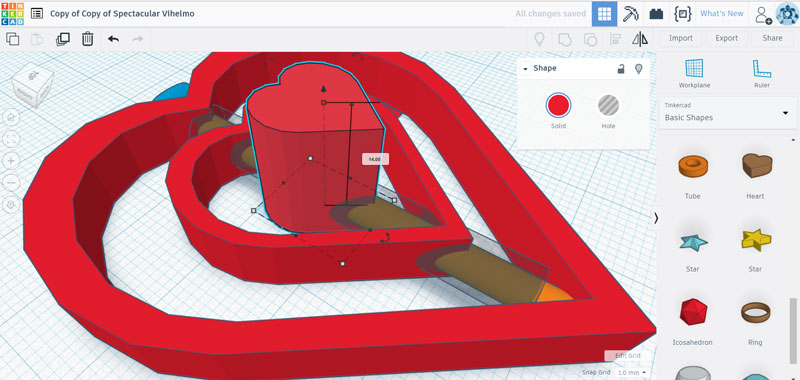Click the Zoom out button
Viewport: 800px width, 380px height.
pos(11,182)
